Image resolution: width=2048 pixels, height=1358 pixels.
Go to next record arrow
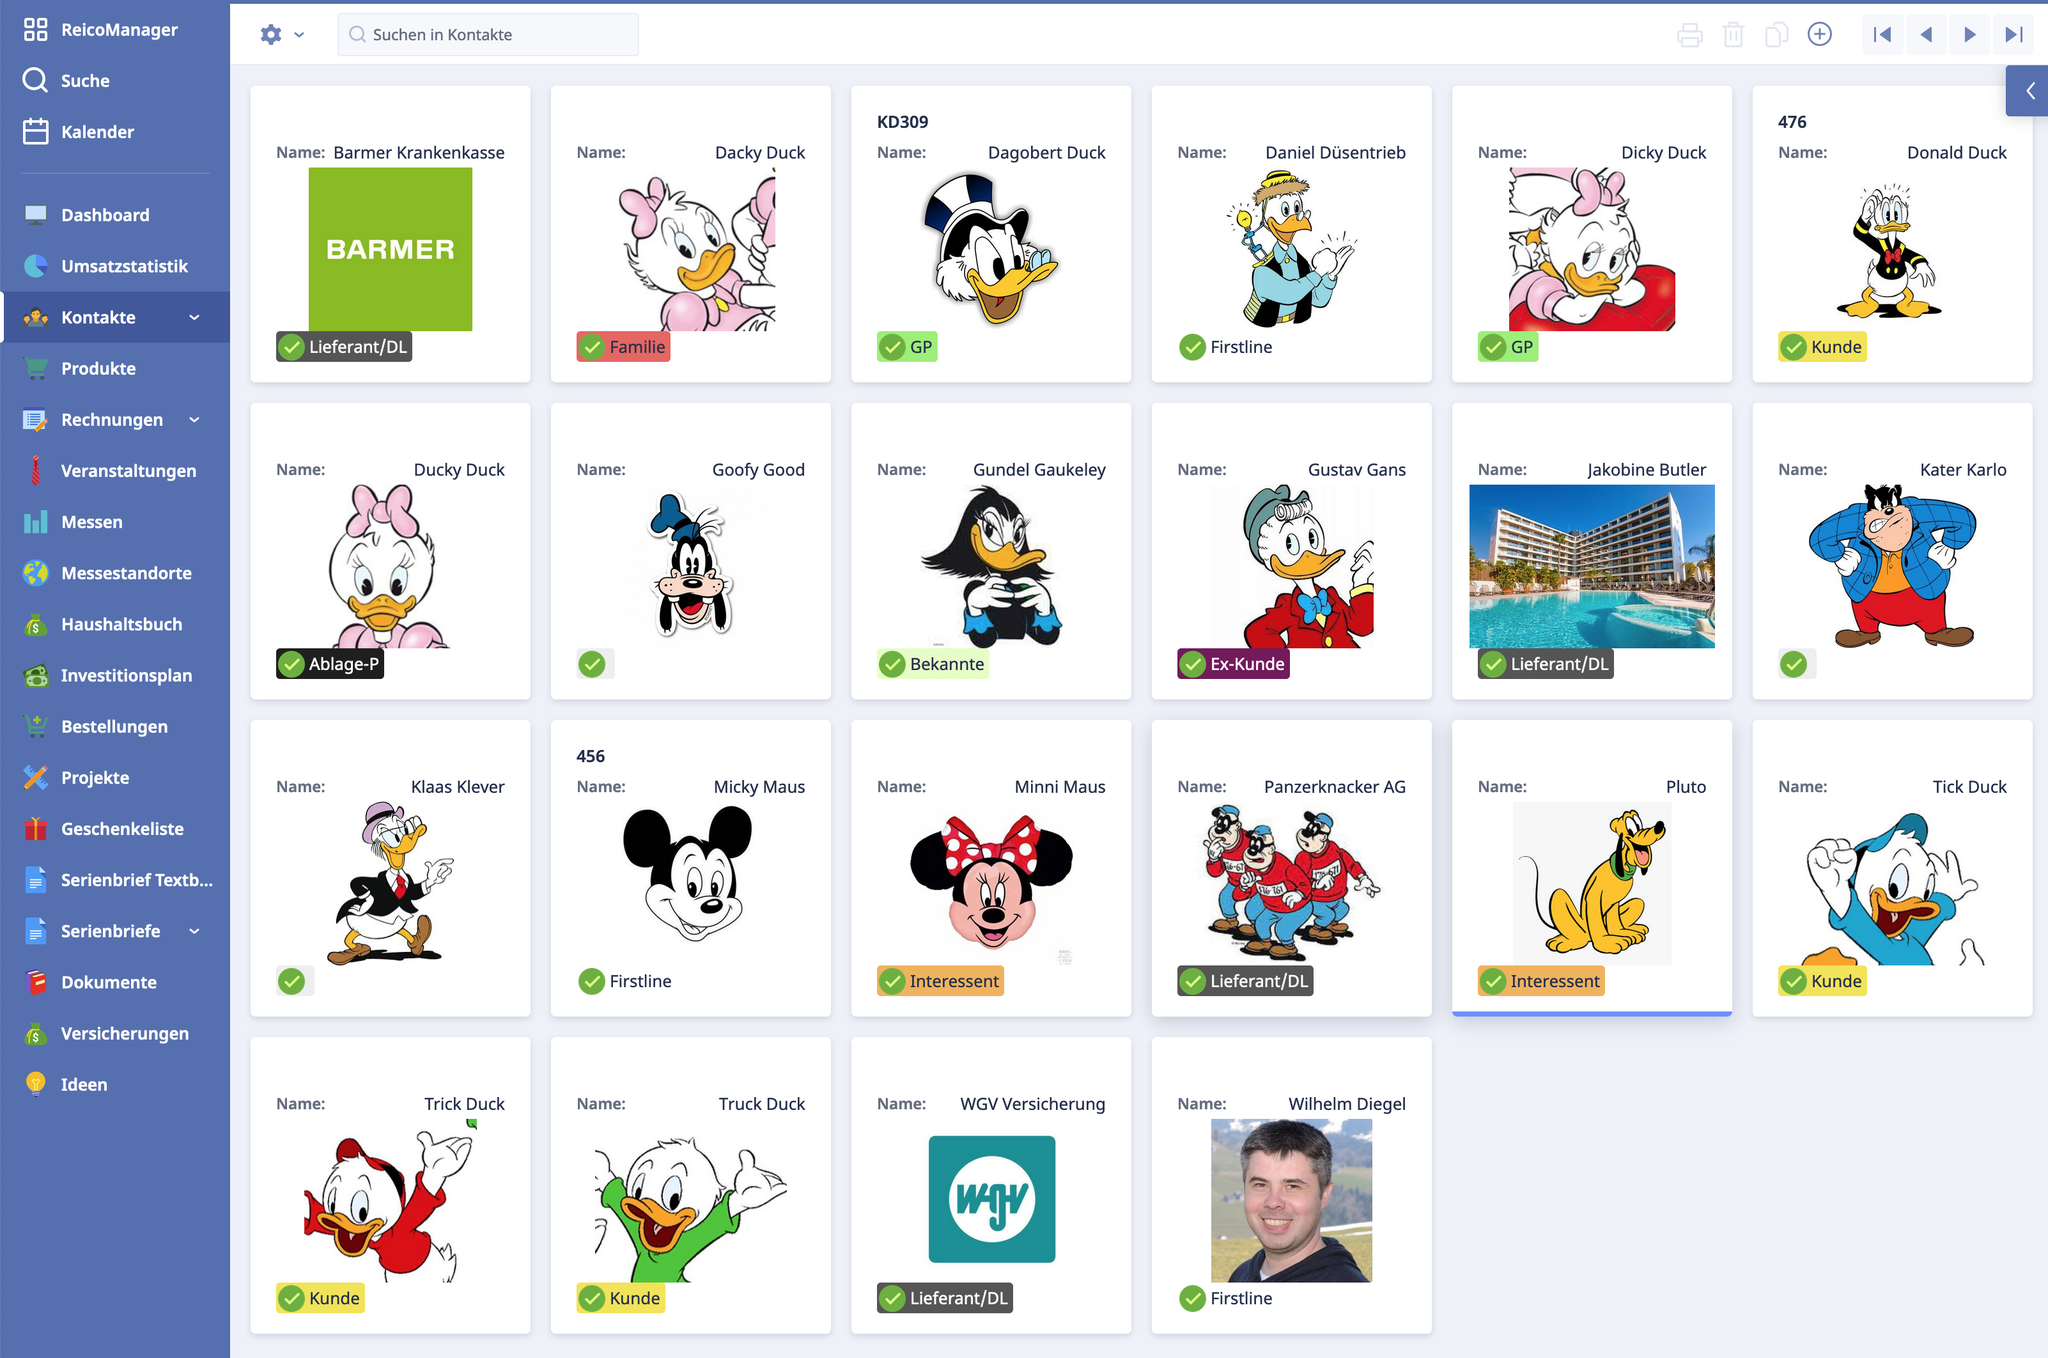pos(1970,35)
